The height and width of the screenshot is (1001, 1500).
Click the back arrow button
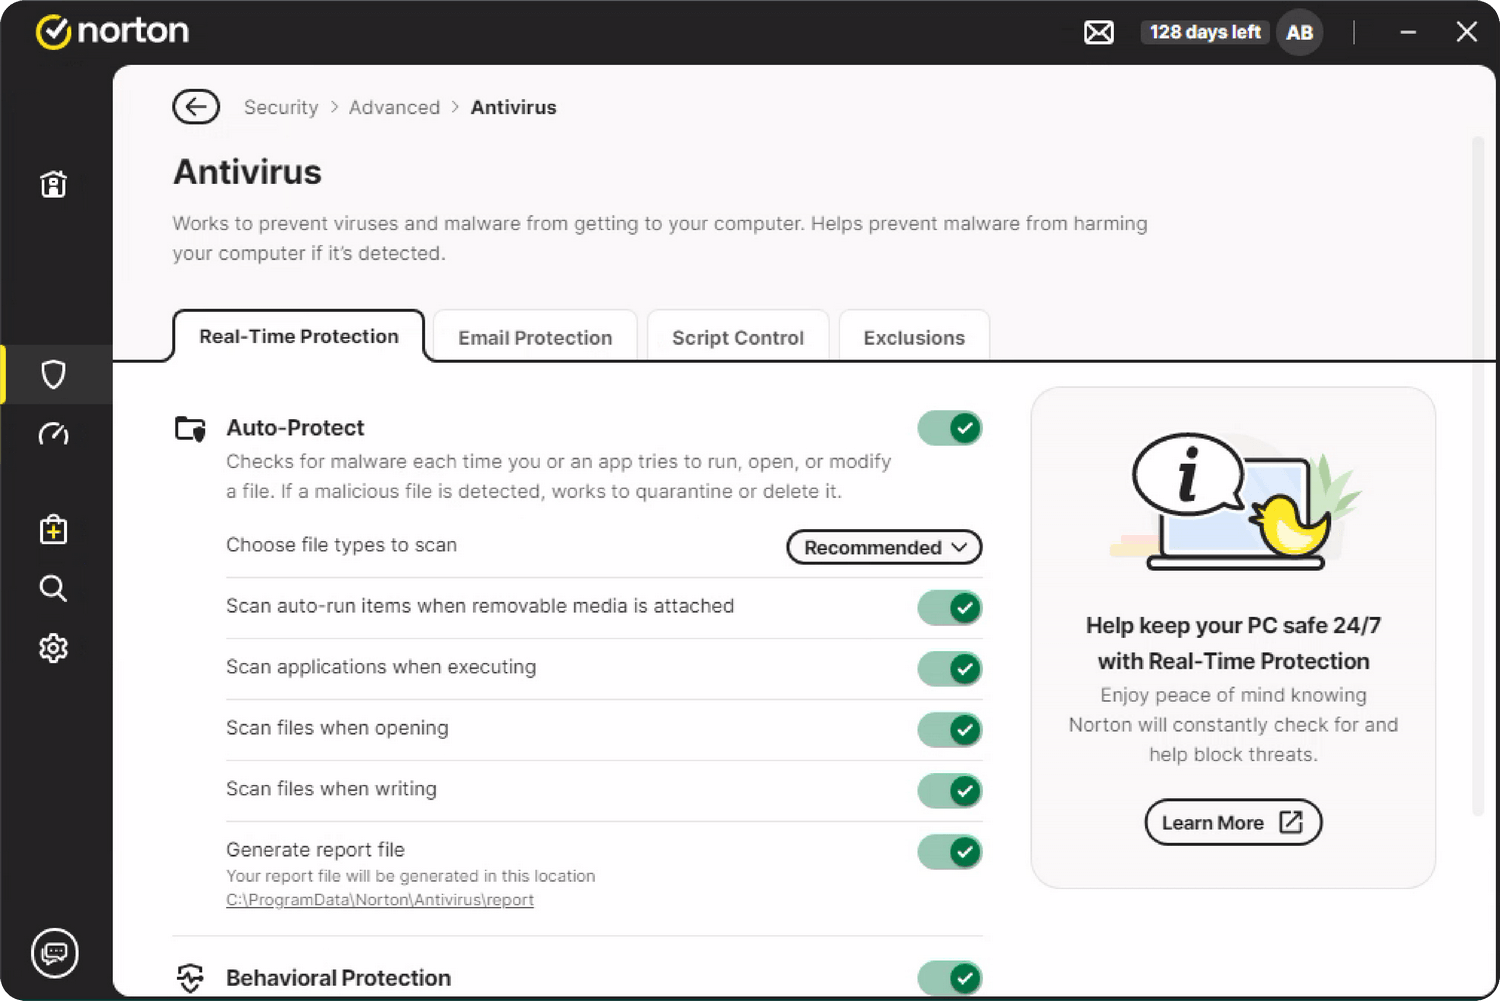[x=196, y=107]
